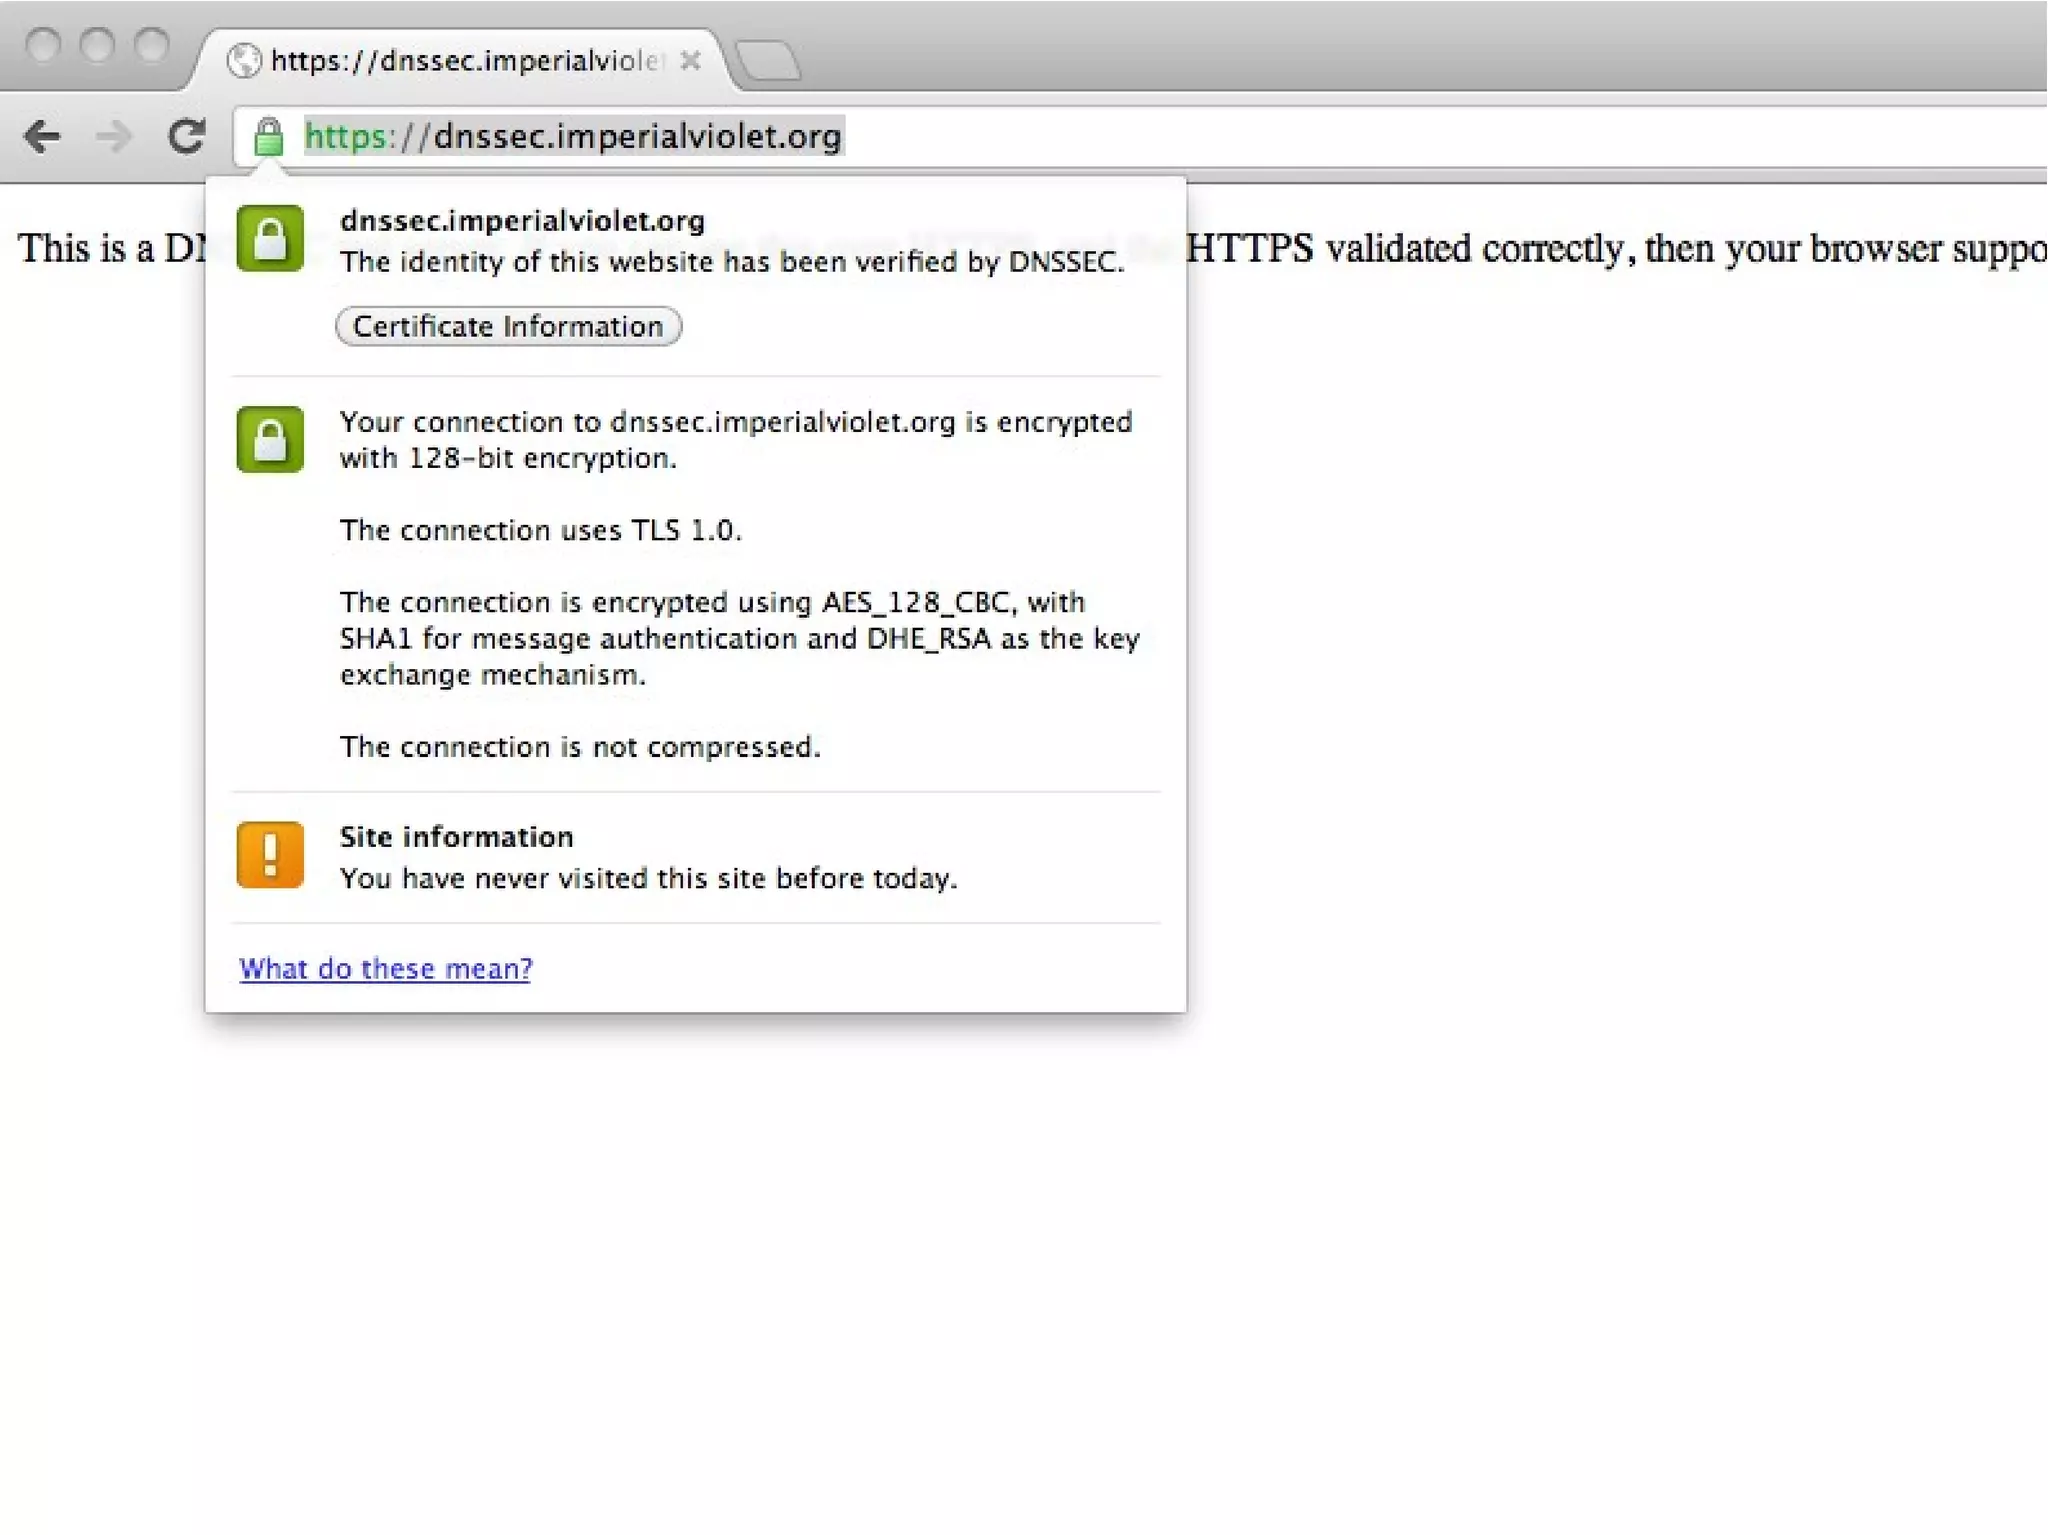Click the AES_128_CBC encryption details paragraph
2048x1535 pixels.
coord(740,638)
